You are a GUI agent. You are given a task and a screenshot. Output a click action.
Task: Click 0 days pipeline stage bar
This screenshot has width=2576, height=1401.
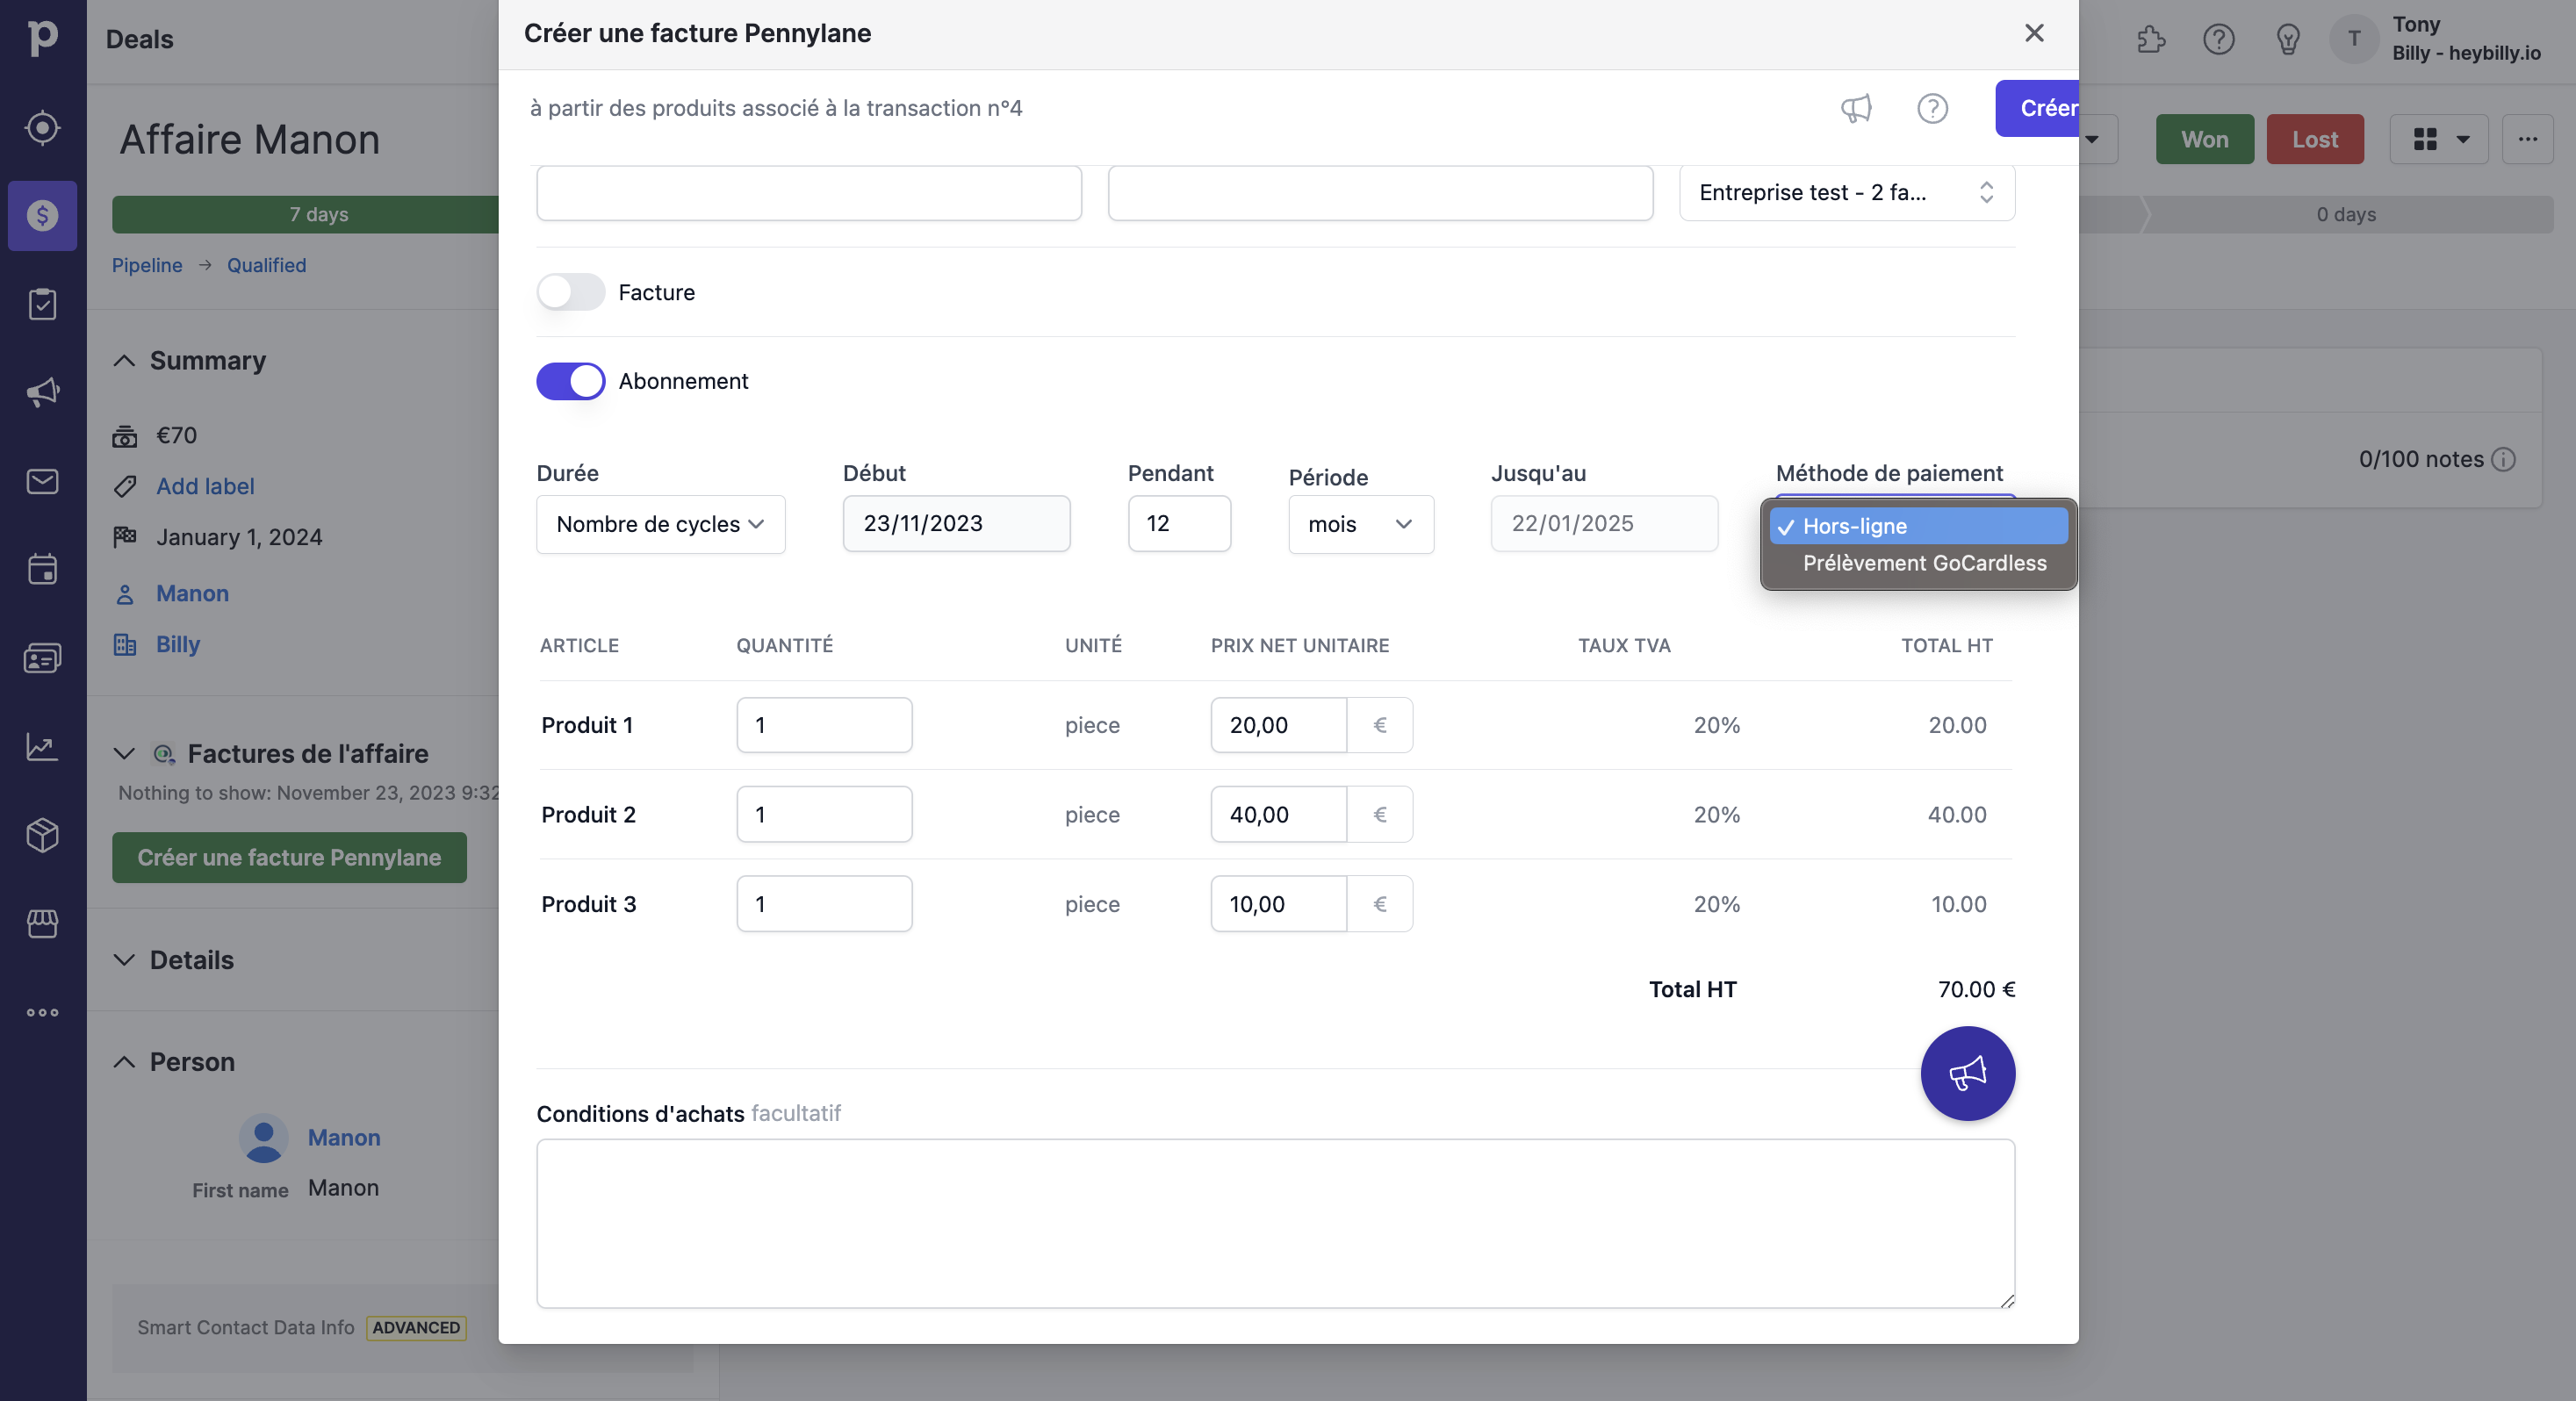2346,214
